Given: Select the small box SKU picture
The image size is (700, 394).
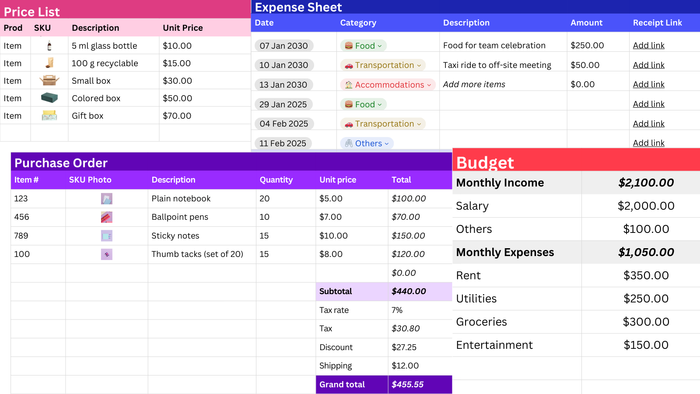Looking at the screenshot, I should [49, 80].
